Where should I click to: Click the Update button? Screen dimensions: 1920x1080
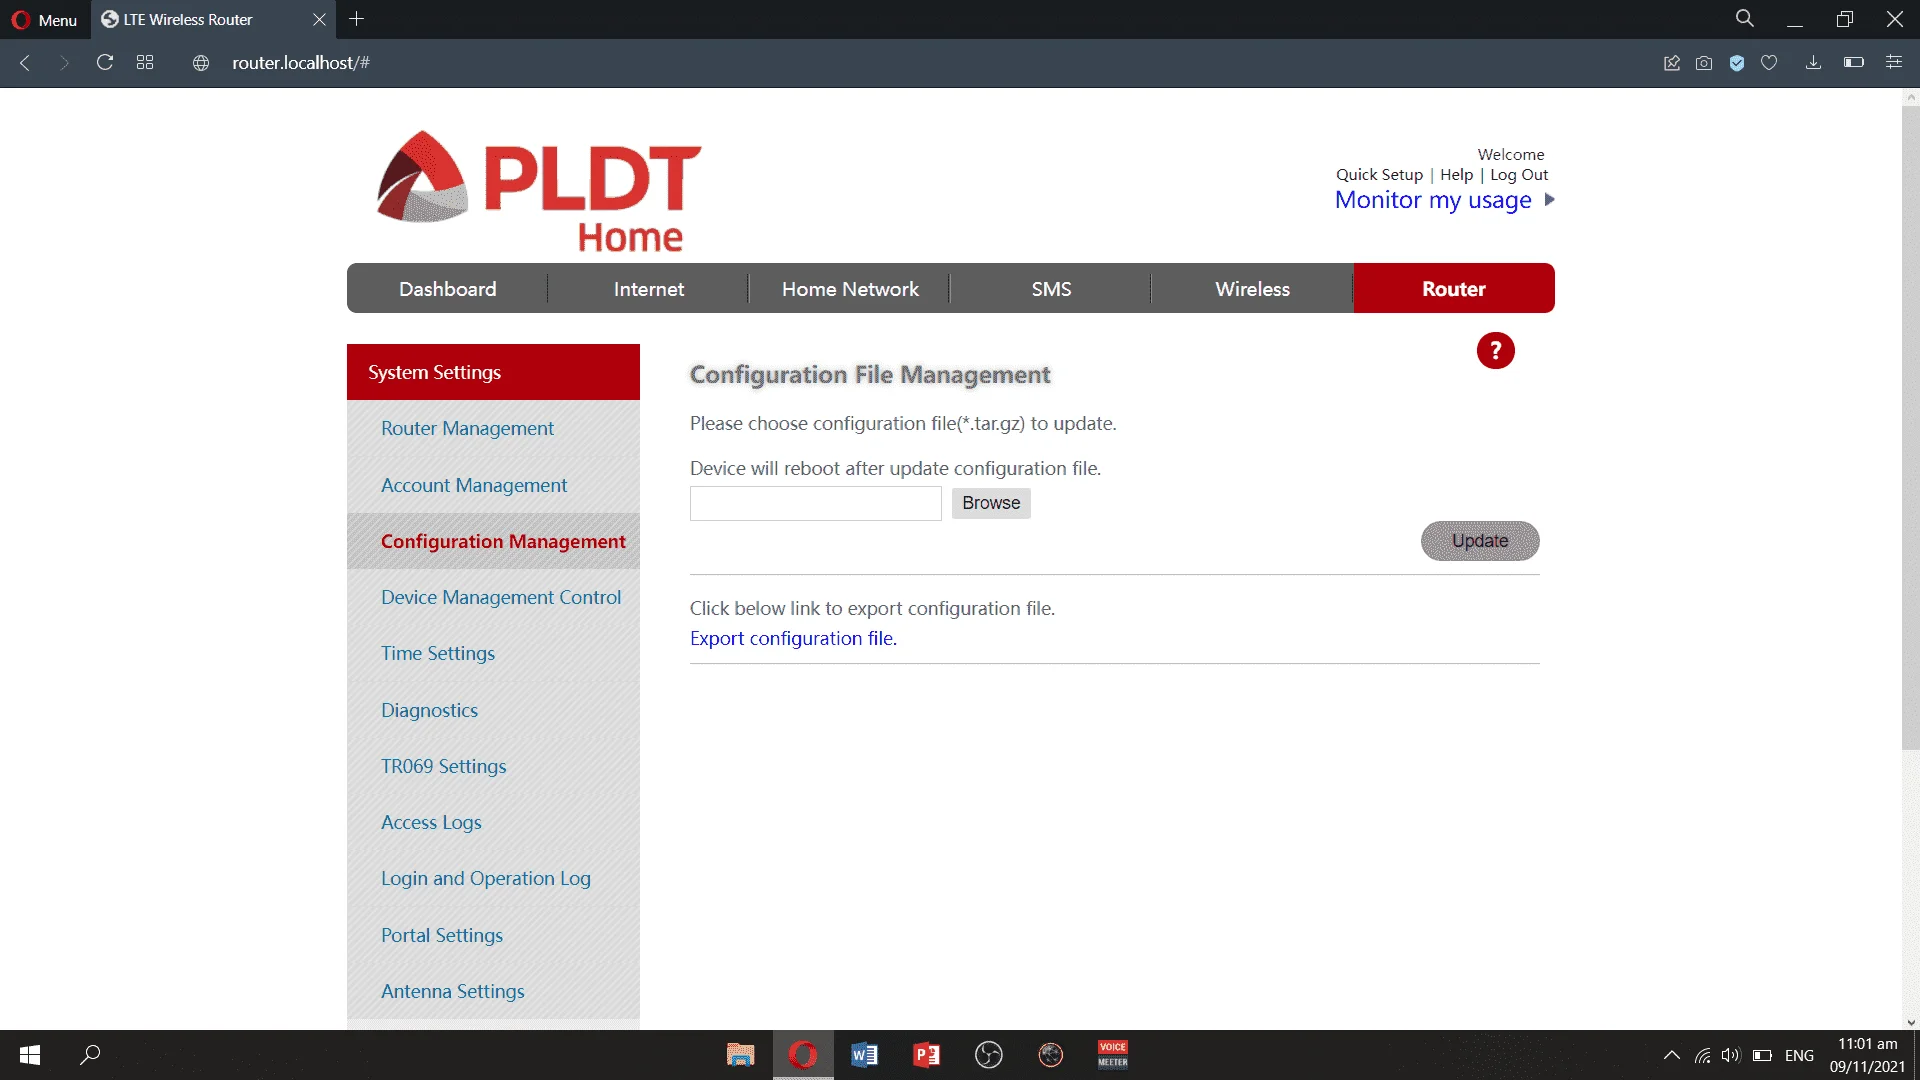click(1480, 541)
